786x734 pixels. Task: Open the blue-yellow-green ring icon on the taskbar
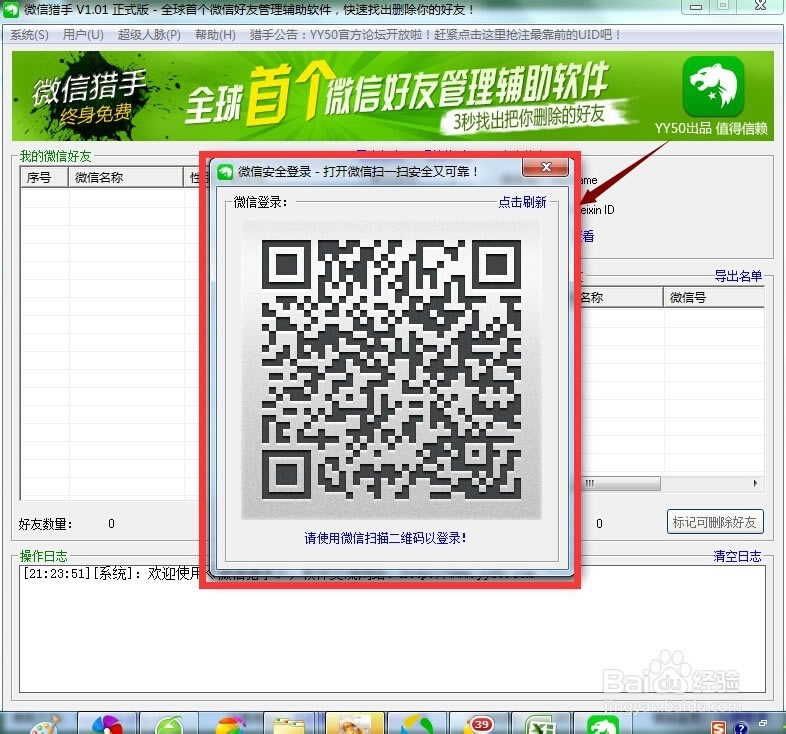[x=417, y=725]
